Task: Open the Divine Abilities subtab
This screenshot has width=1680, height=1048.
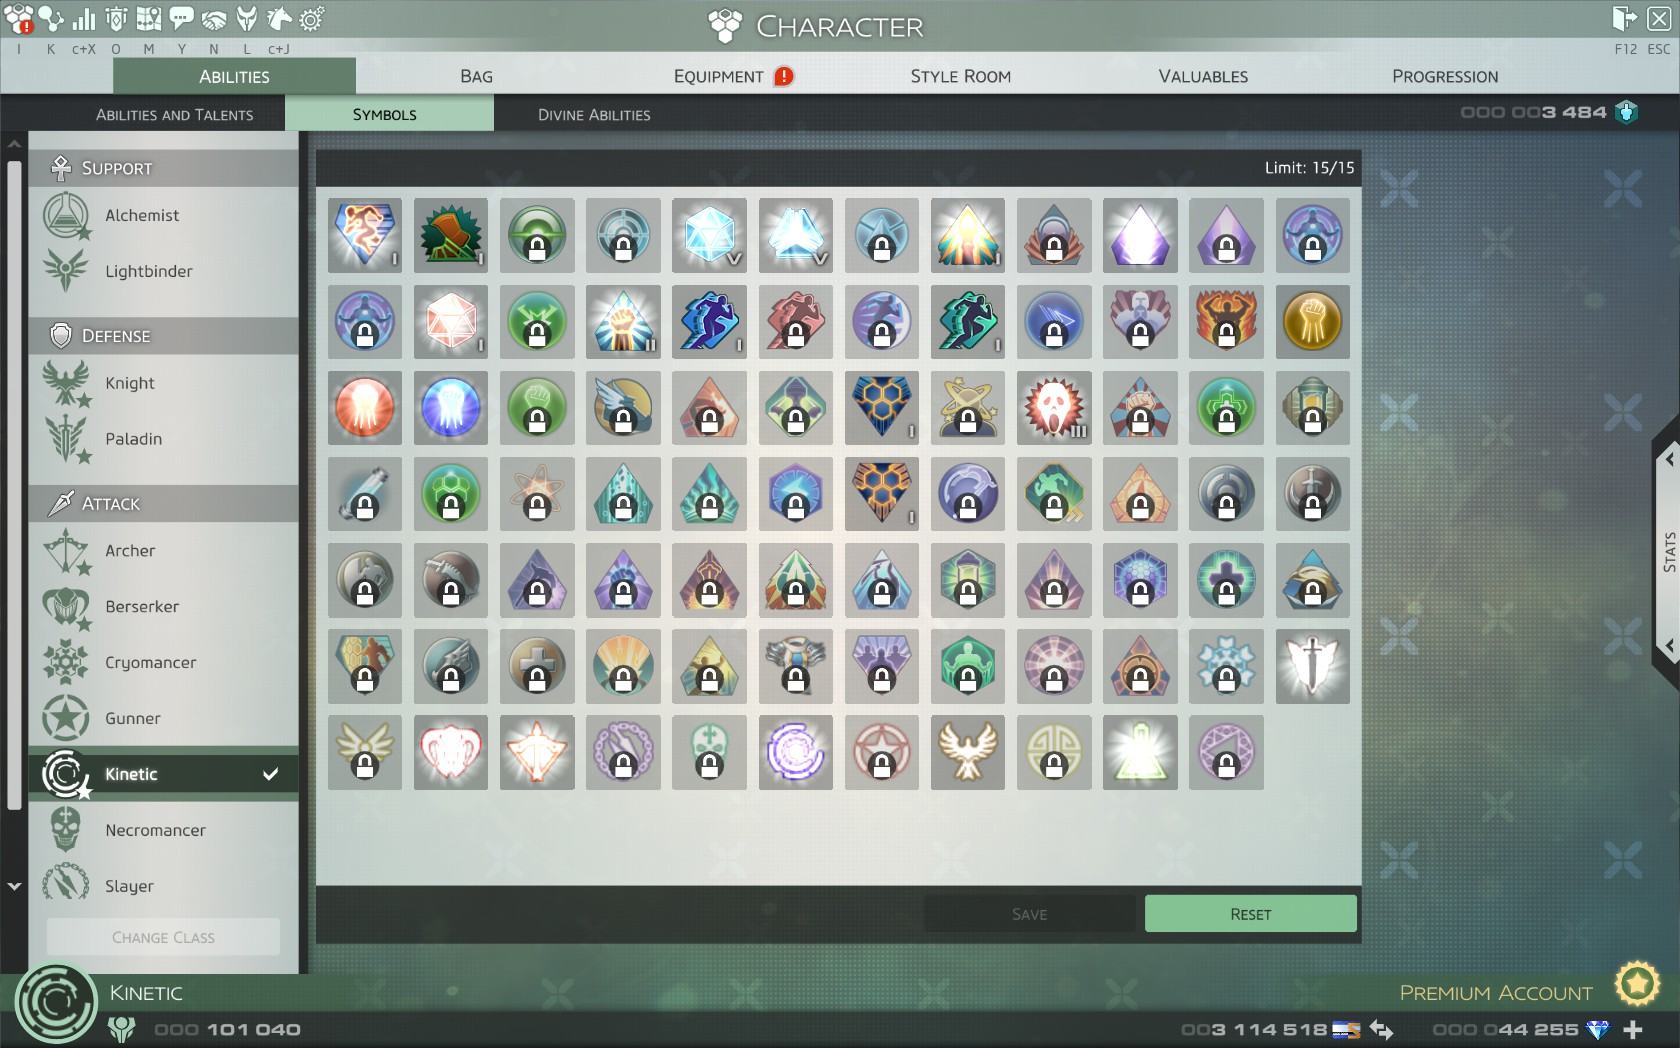Action: click(x=594, y=114)
